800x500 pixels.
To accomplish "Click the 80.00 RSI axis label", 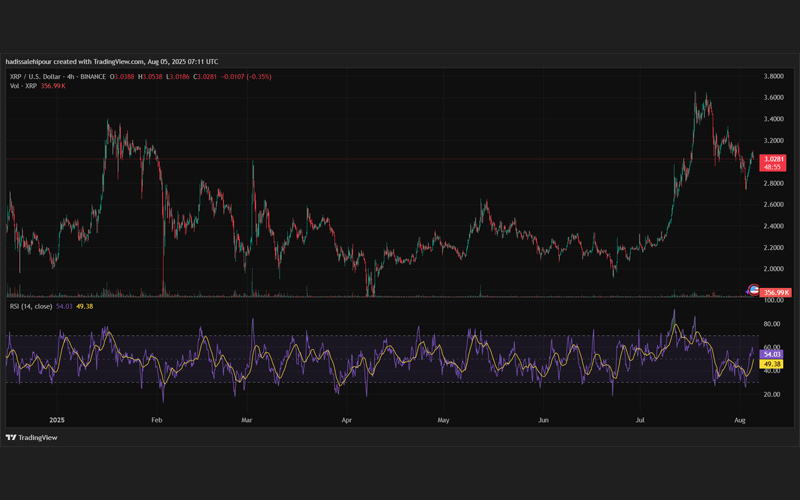I will pos(772,324).
